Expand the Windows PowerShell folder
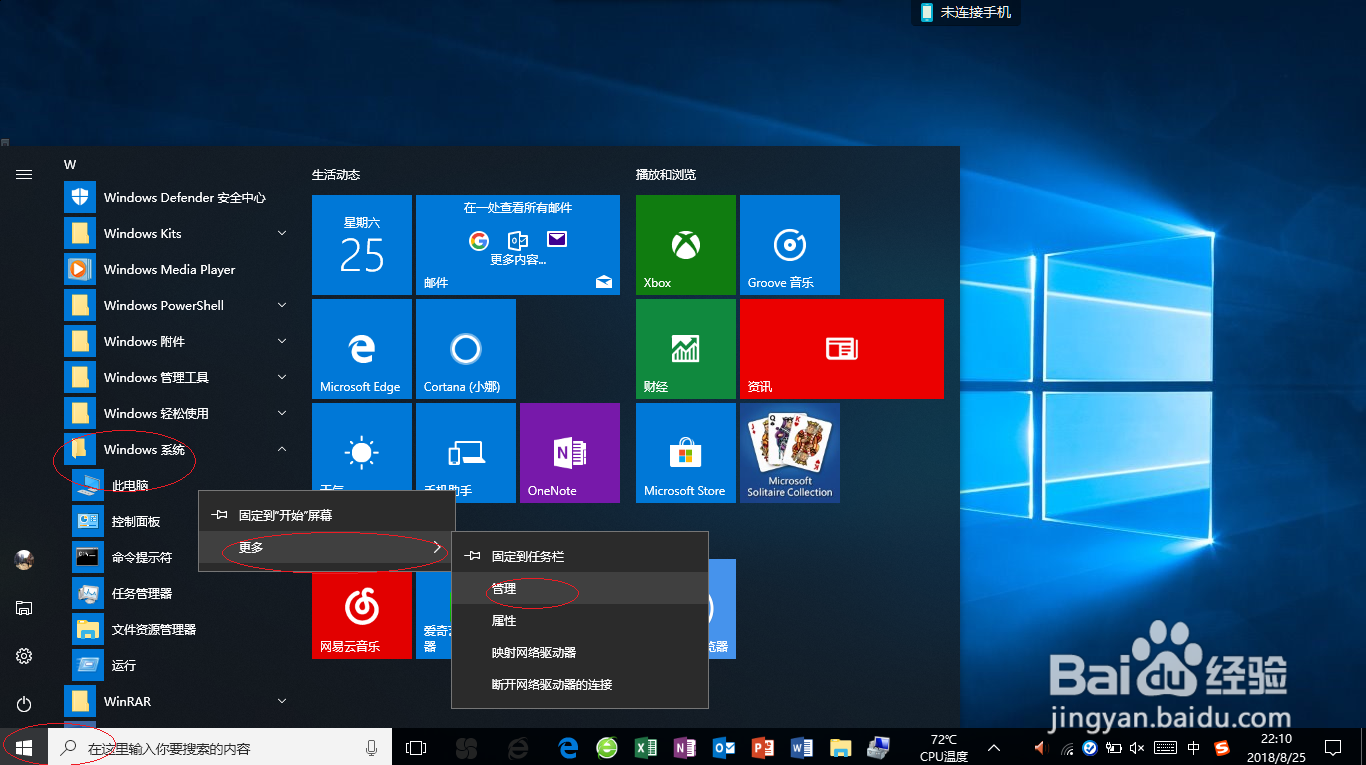Viewport: 1366px width, 765px height. [178, 305]
